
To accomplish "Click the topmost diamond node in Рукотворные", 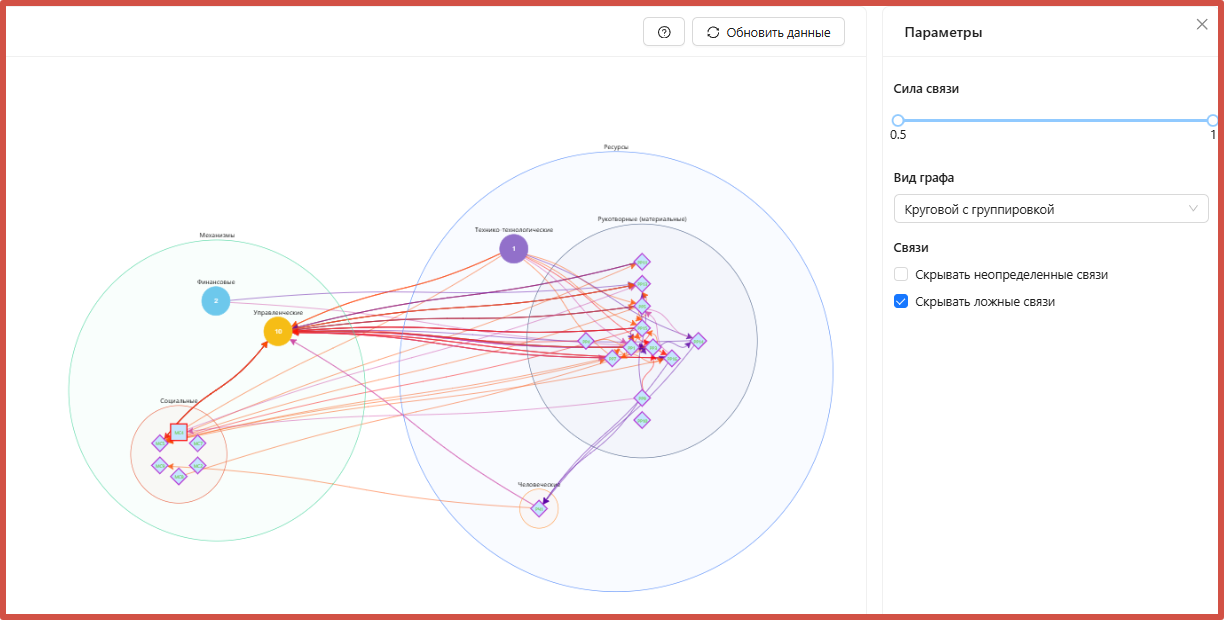I will 642,262.
